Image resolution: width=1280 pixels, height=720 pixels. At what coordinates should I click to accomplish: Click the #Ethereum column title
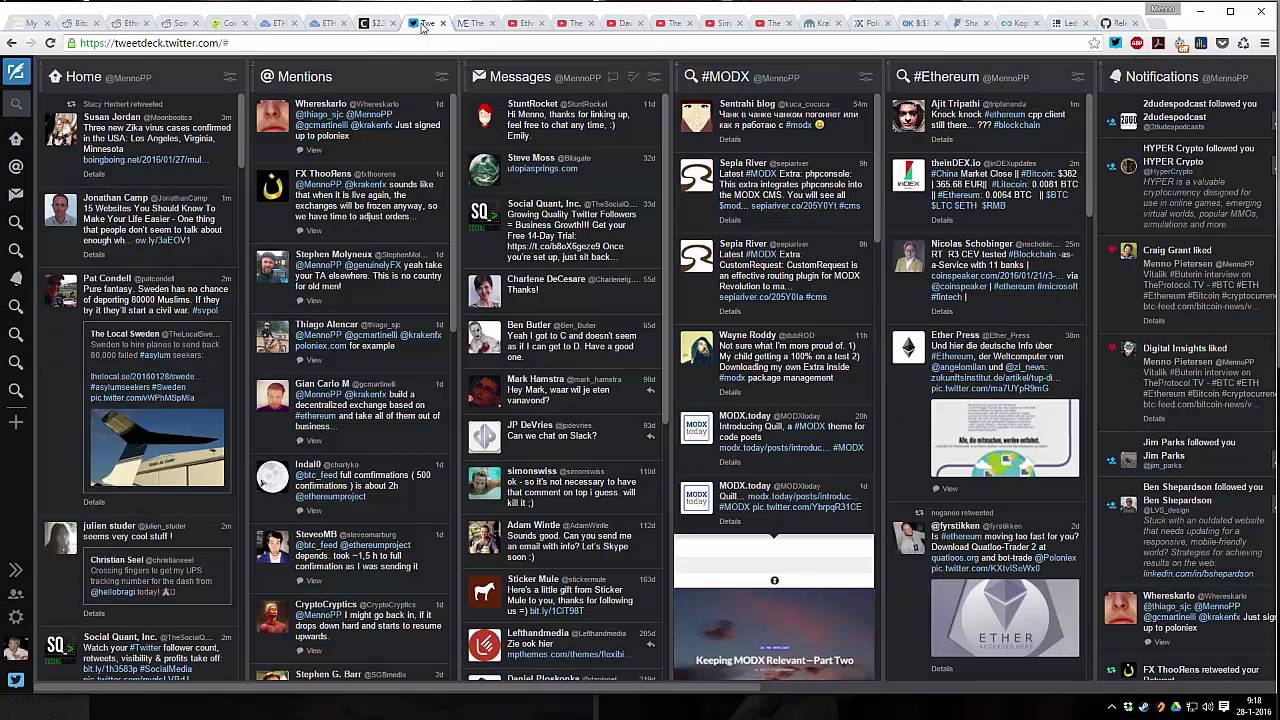pyautogui.click(x=946, y=77)
